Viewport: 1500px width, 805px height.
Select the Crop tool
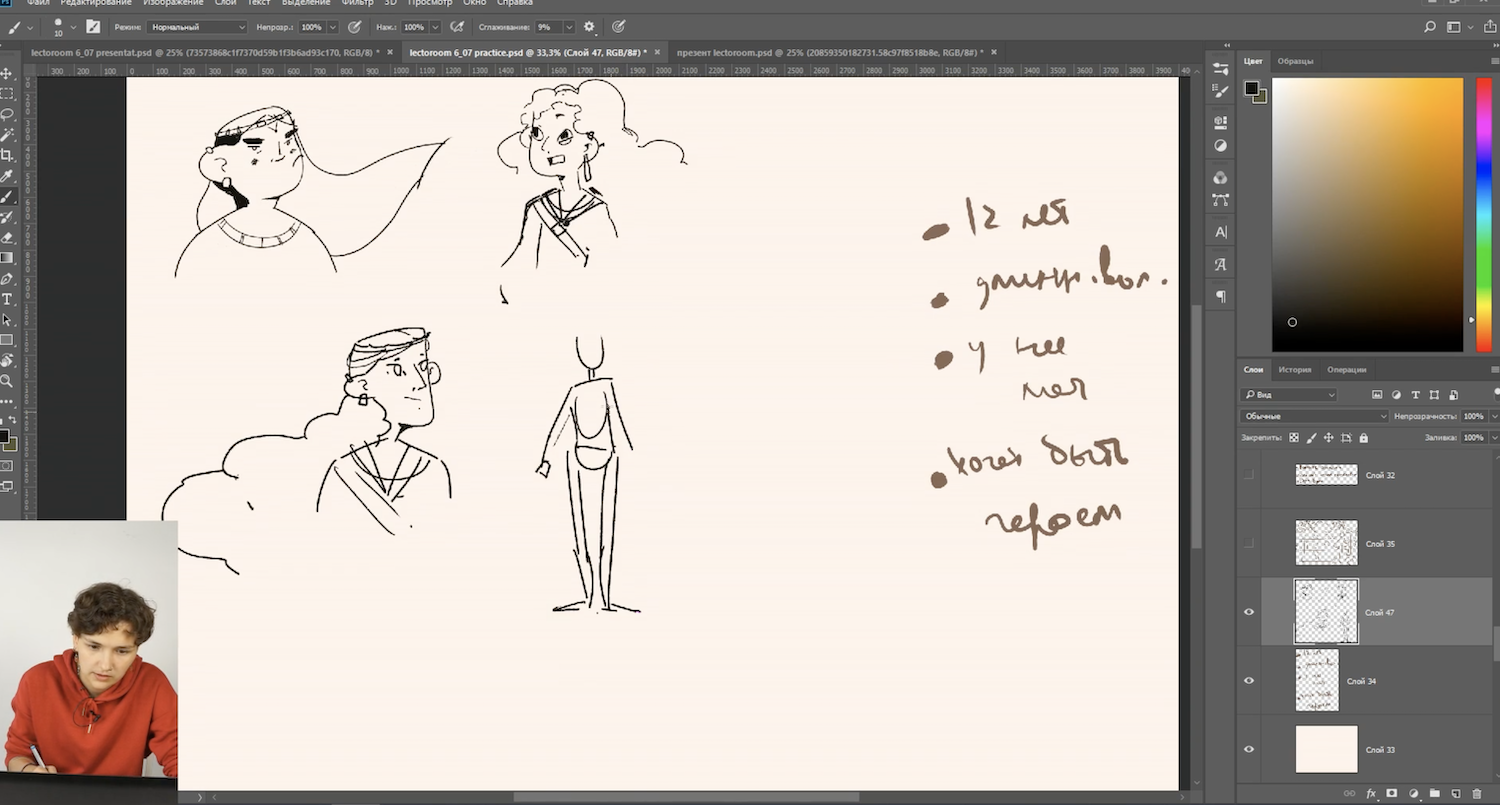[7, 155]
